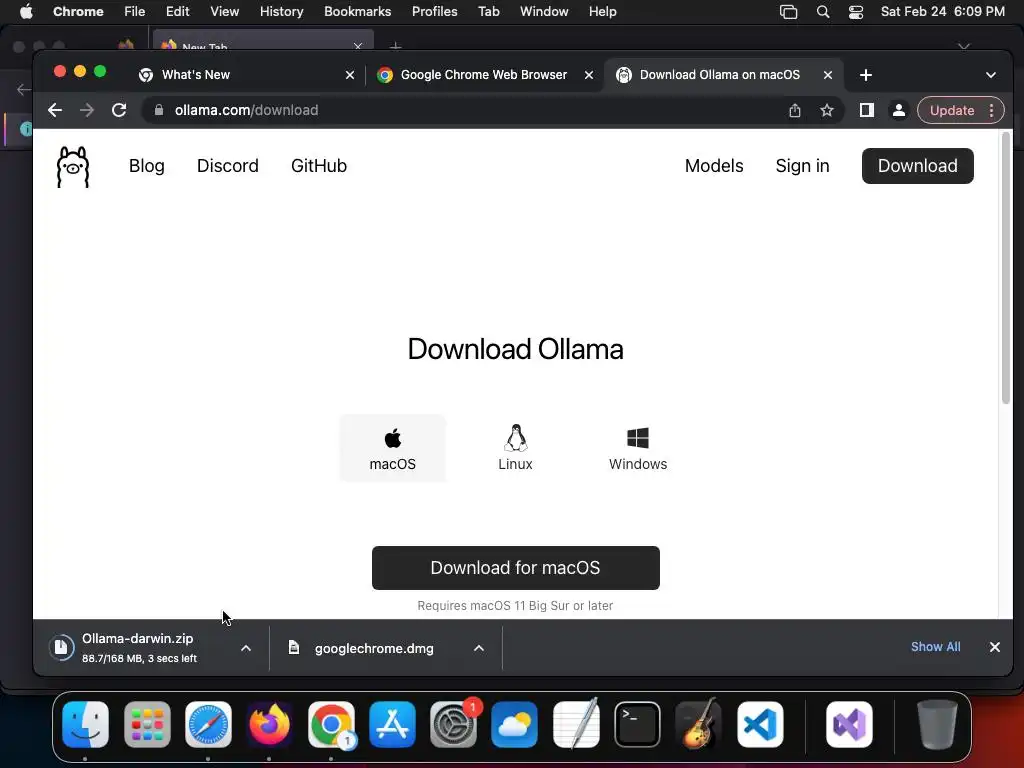Viewport: 1024px width, 768px height.
Task: Expand options for Ollama-darwin.zip download
Action: coord(246,648)
